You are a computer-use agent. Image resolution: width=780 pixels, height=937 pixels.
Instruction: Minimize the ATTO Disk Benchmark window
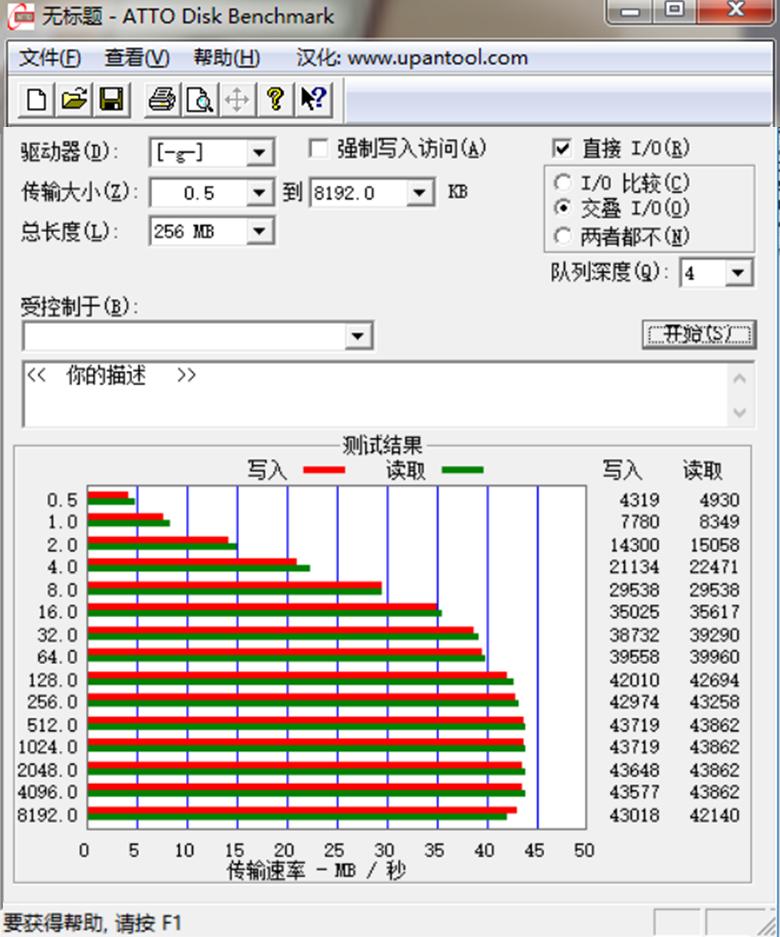[x=631, y=12]
